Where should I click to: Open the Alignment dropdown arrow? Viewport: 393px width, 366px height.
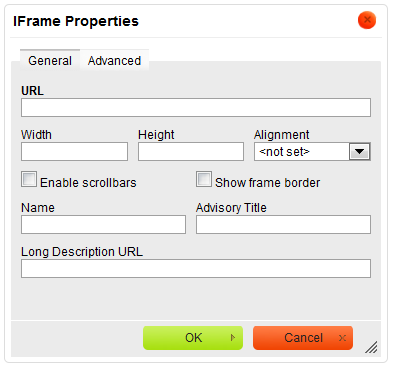(x=359, y=152)
